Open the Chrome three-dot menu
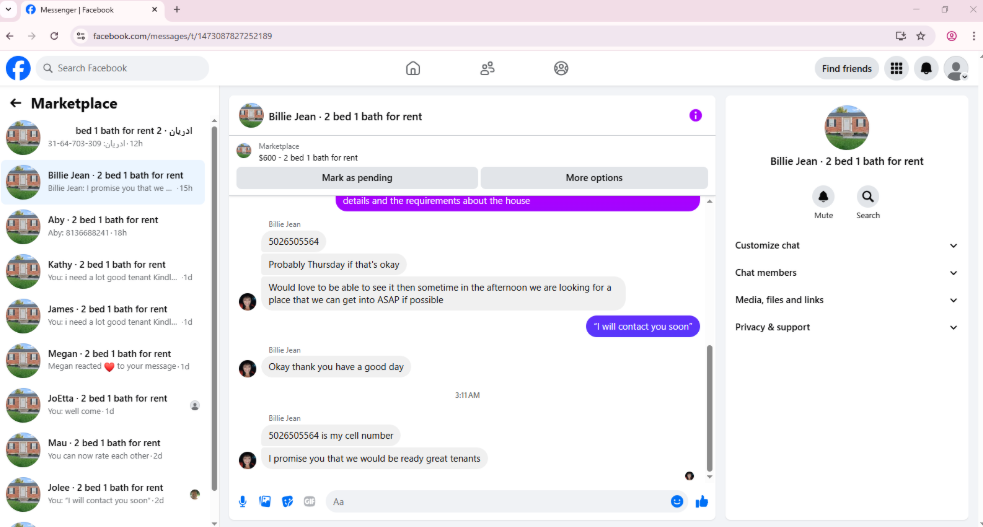This screenshot has width=983, height=527. [974, 36]
